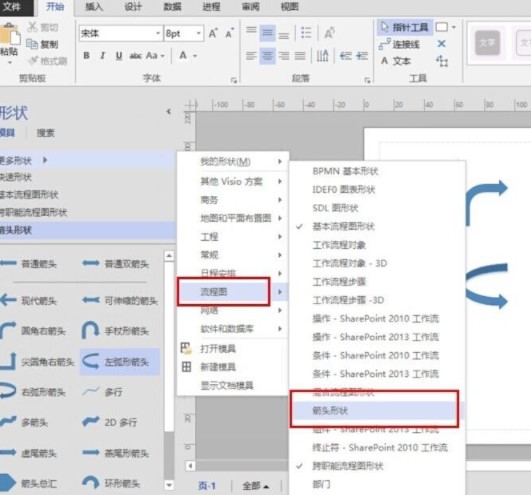Expand 我的形状(M) submenu
This screenshot has height=495, width=531.
(232, 162)
